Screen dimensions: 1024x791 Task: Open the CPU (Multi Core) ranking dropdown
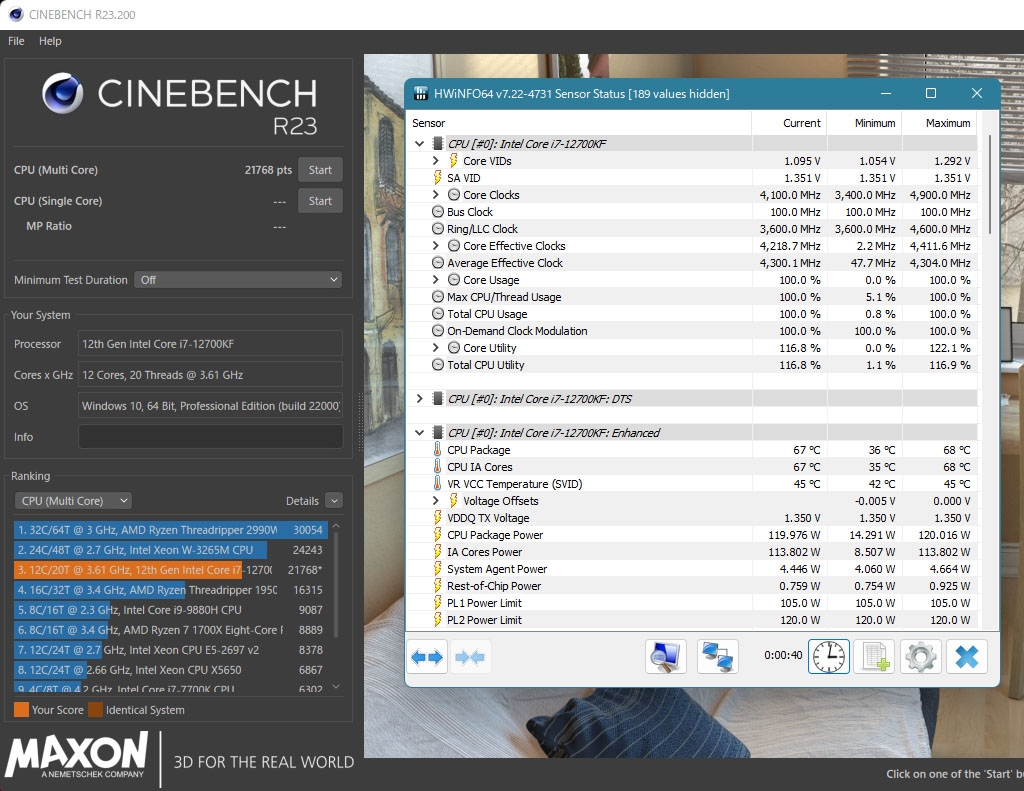point(73,501)
